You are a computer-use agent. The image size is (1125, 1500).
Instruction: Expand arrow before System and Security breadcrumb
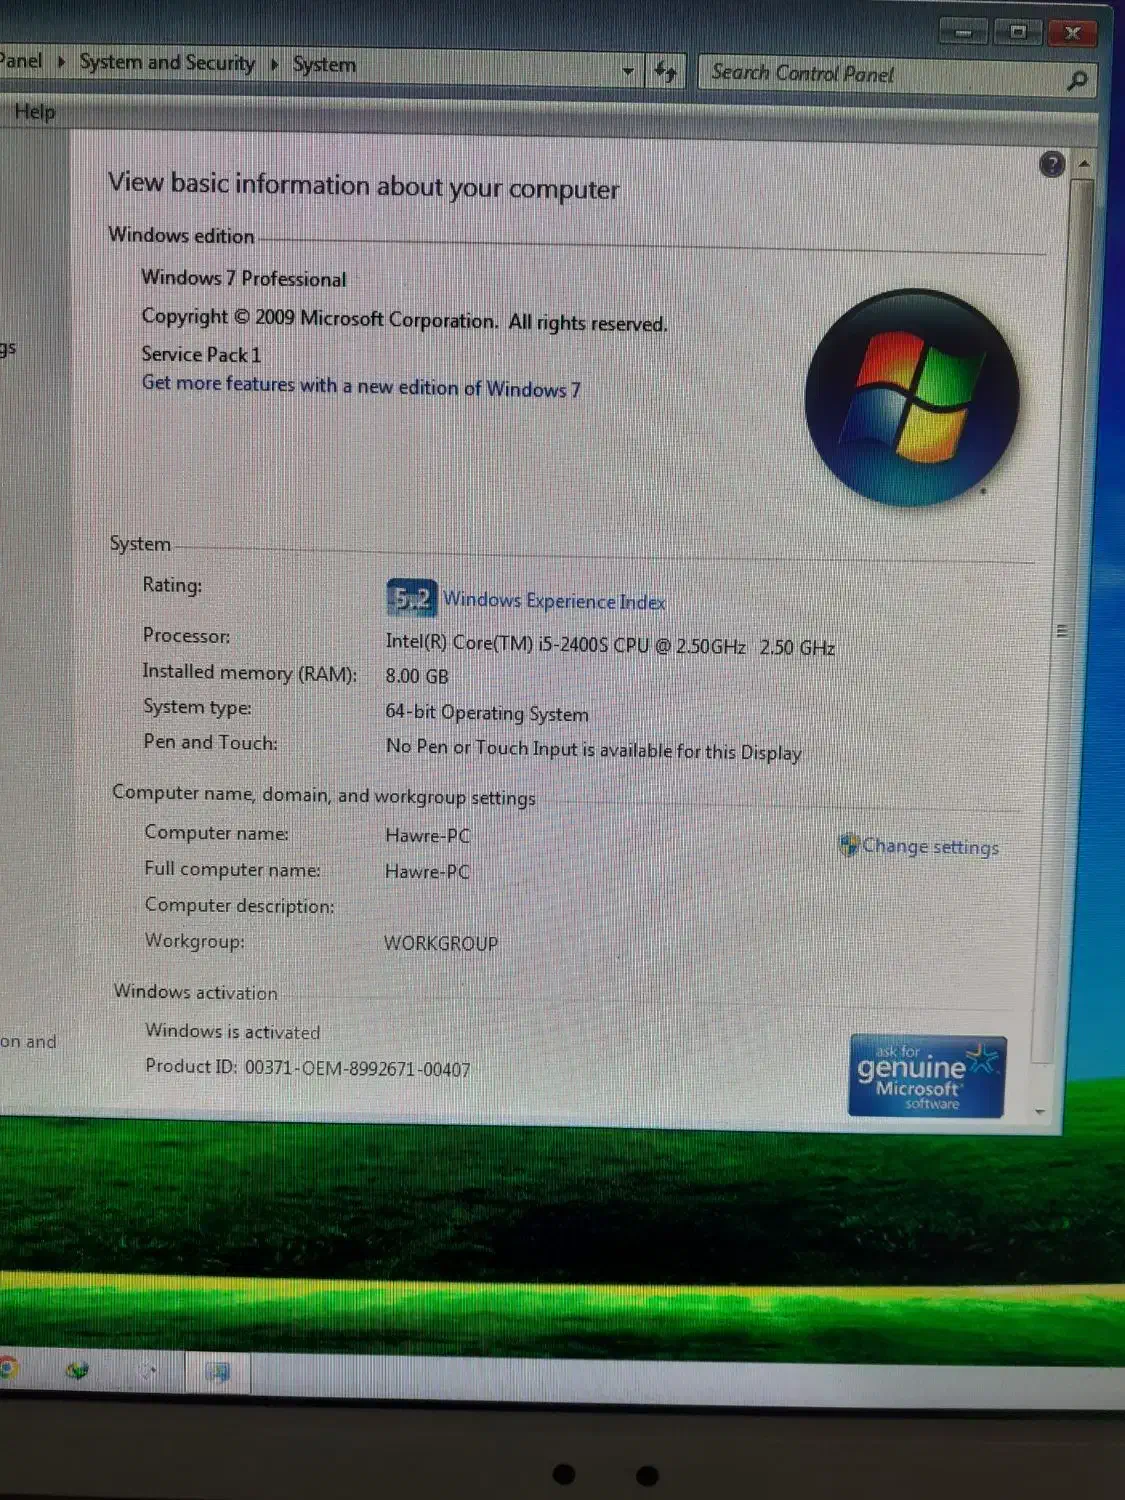[x=61, y=61]
